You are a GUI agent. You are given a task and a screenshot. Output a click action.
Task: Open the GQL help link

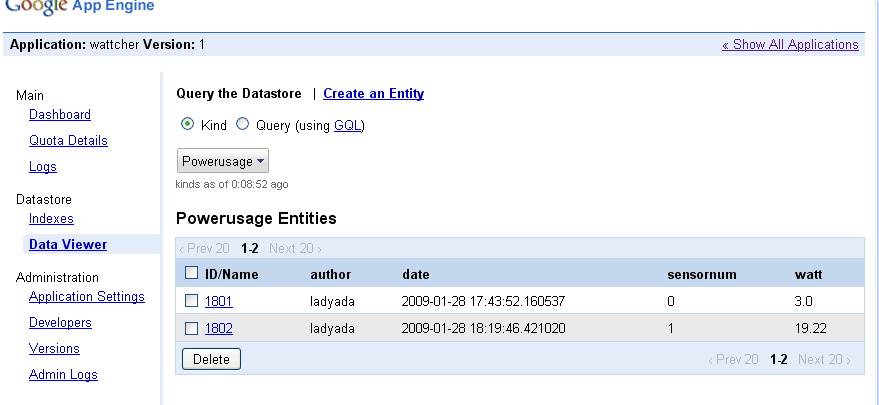point(347,126)
